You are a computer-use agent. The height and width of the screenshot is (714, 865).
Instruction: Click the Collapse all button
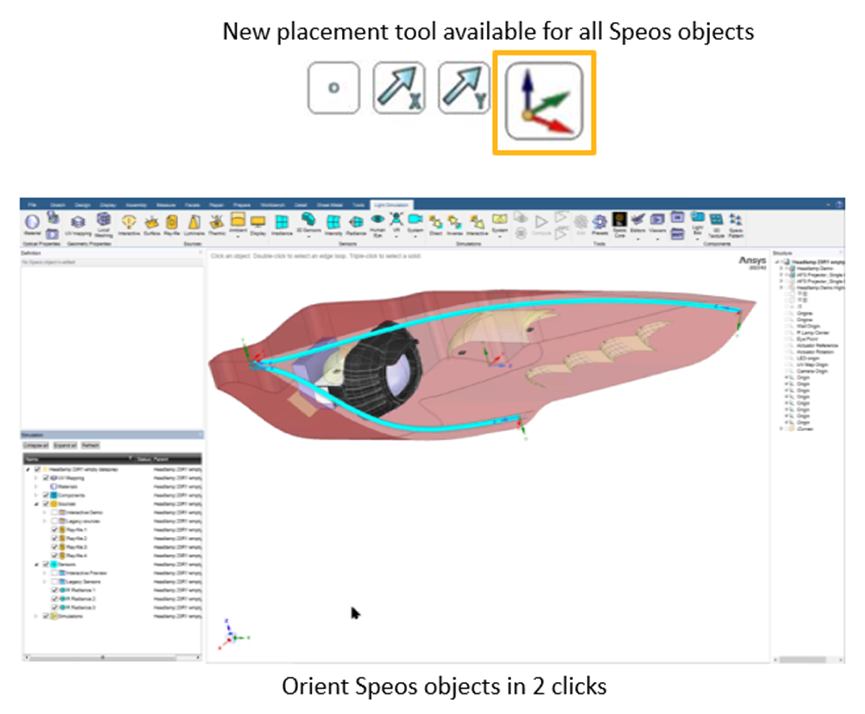click(x=36, y=445)
